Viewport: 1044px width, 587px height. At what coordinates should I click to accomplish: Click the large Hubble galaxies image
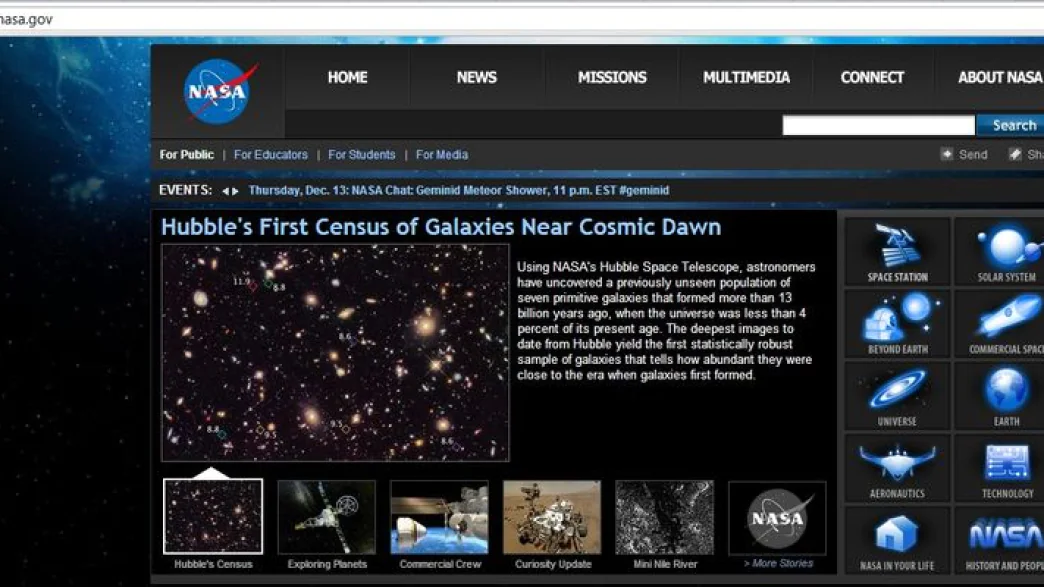(x=335, y=352)
